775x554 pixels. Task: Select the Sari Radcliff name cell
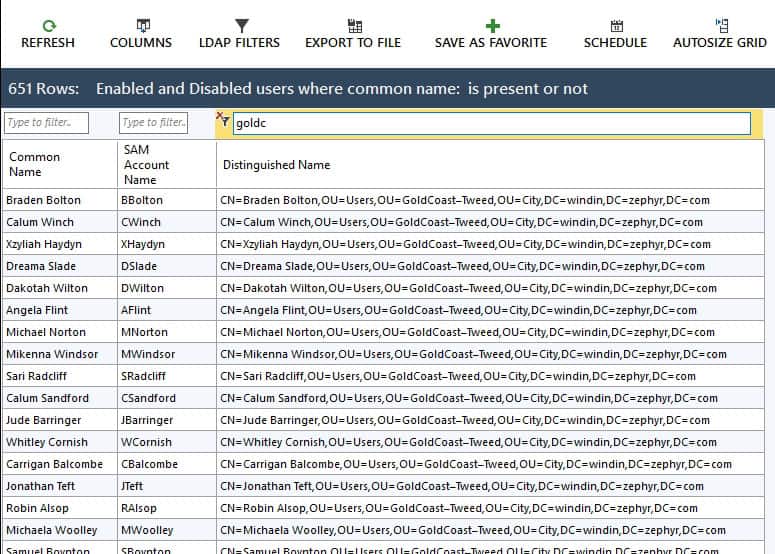click(x=60, y=376)
